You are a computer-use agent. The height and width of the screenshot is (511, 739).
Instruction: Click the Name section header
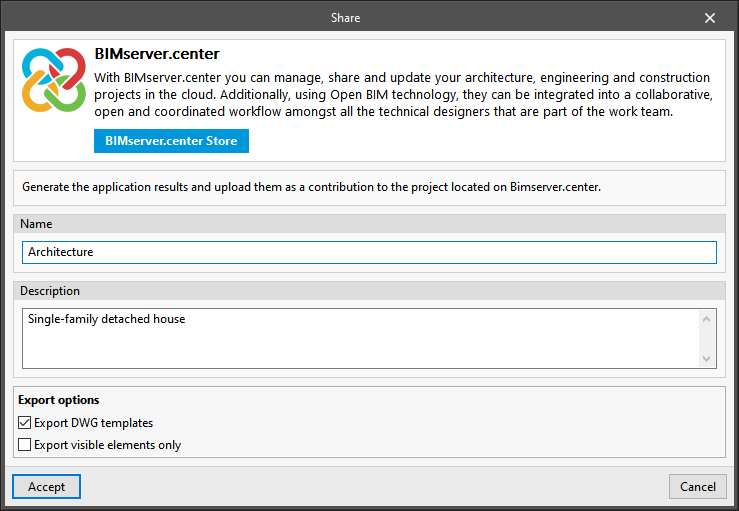pyautogui.click(x=36, y=224)
